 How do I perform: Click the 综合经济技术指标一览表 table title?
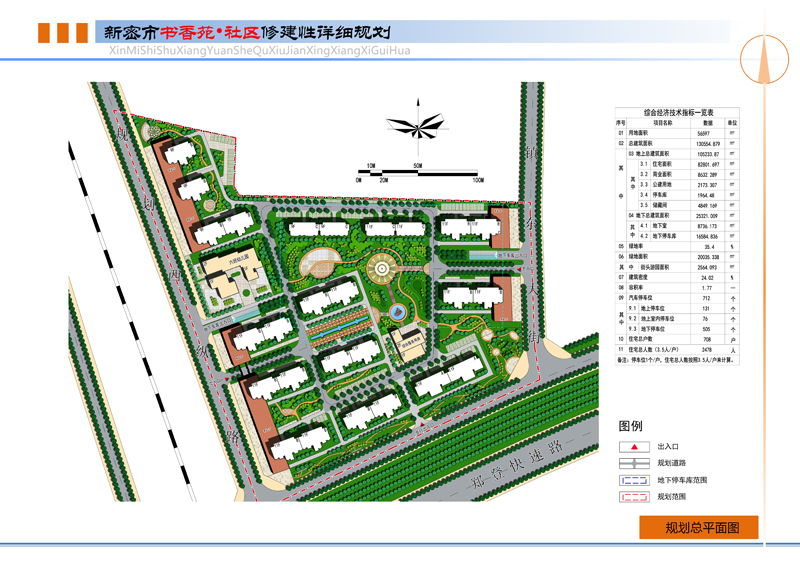click(x=676, y=114)
